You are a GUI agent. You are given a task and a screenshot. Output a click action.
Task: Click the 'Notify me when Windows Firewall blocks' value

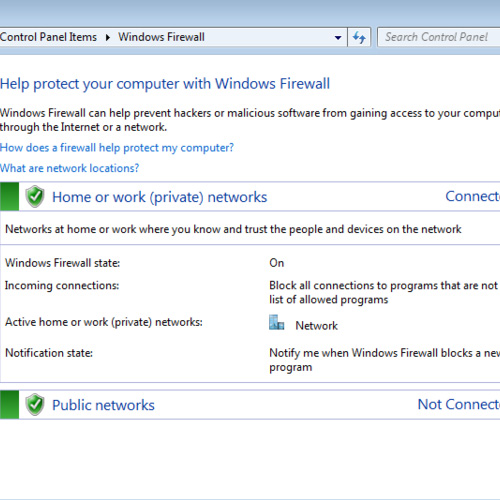pos(385,360)
